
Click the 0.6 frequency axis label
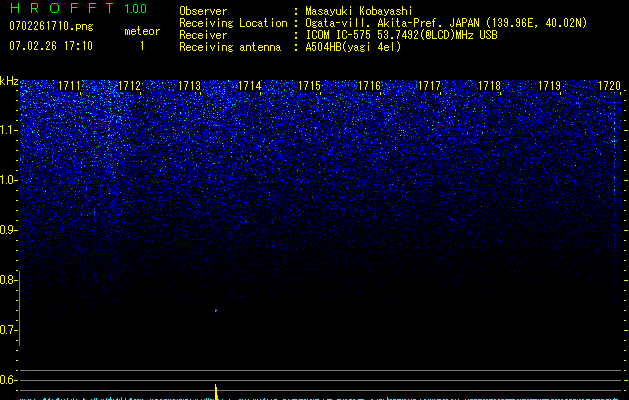click(8, 380)
